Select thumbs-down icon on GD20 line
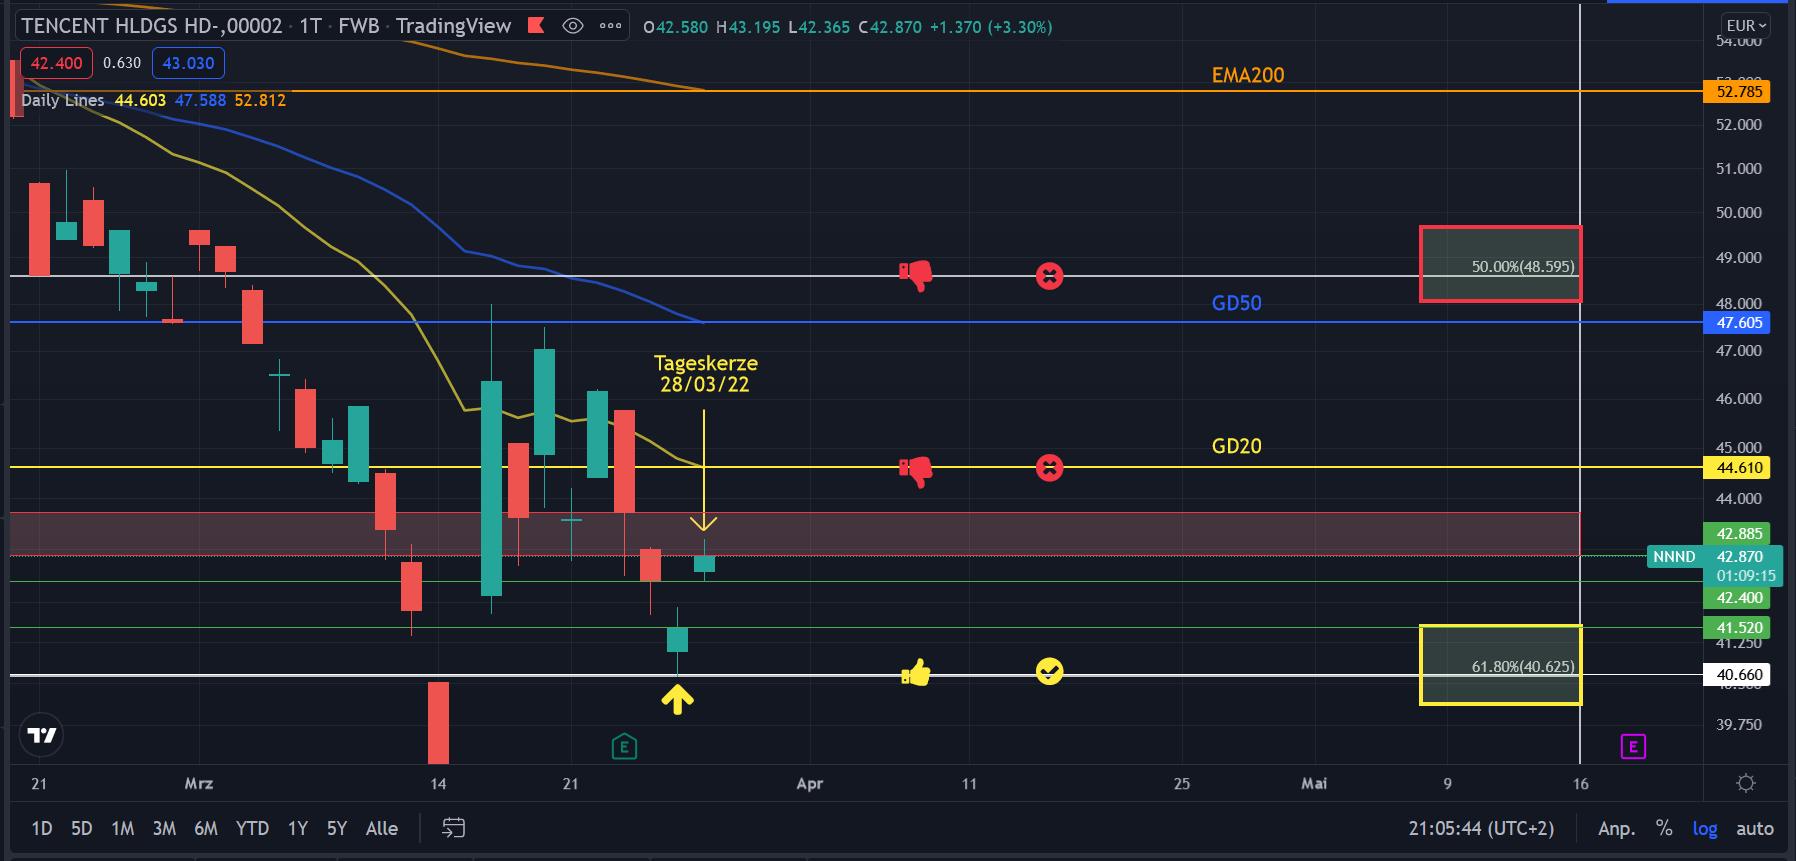 pyautogui.click(x=915, y=470)
